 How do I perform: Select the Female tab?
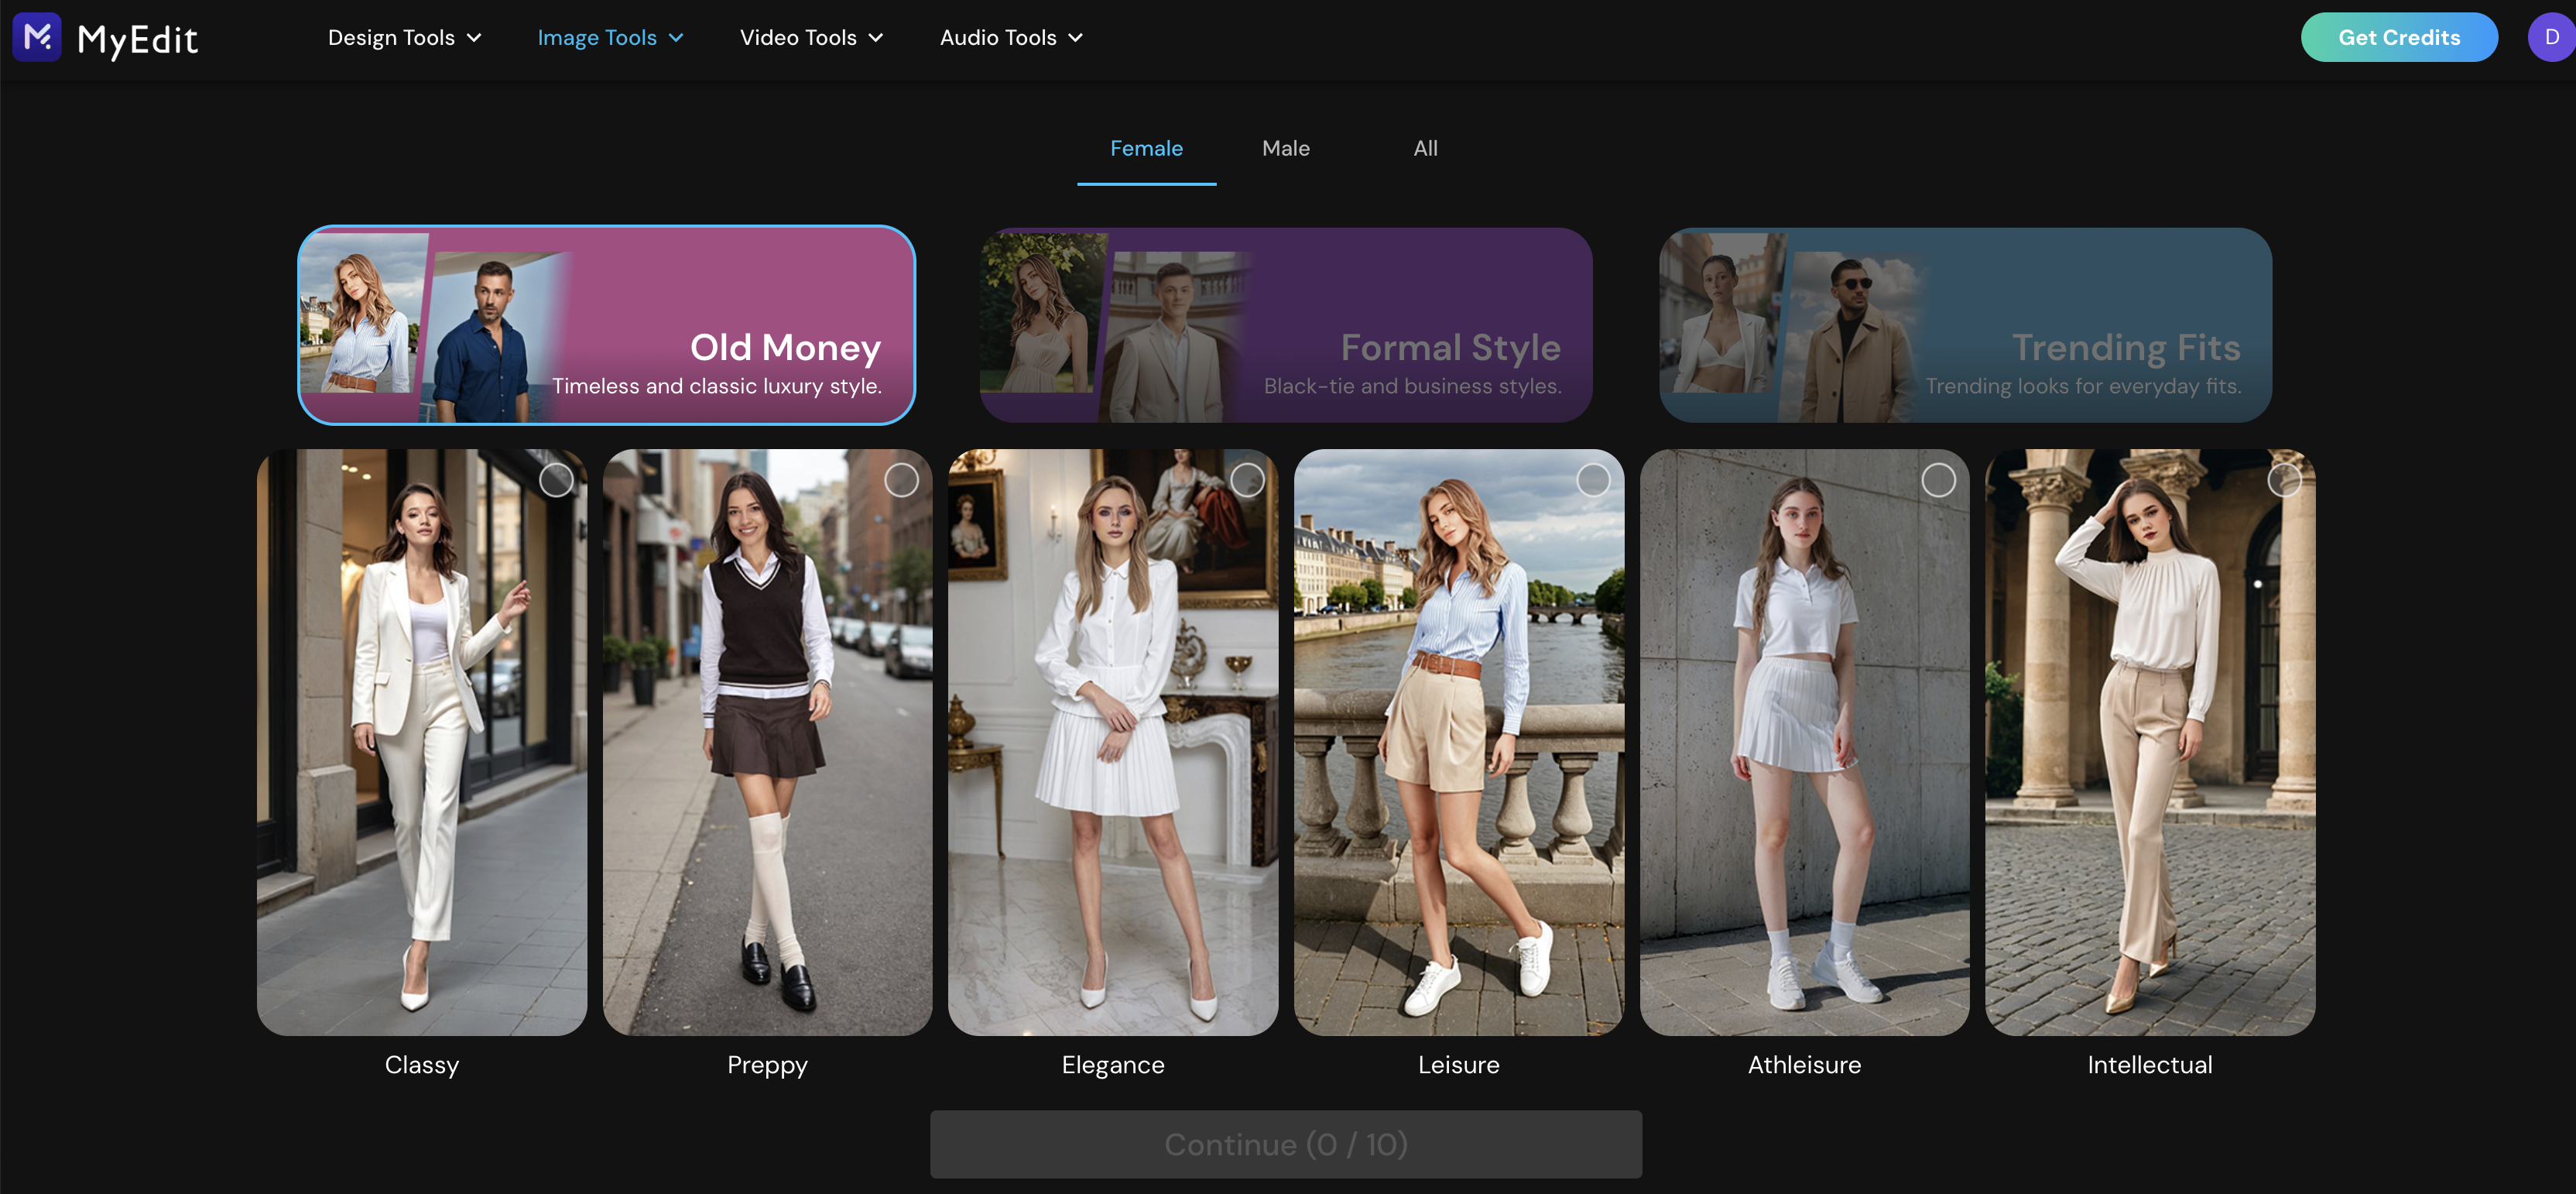point(1146,148)
